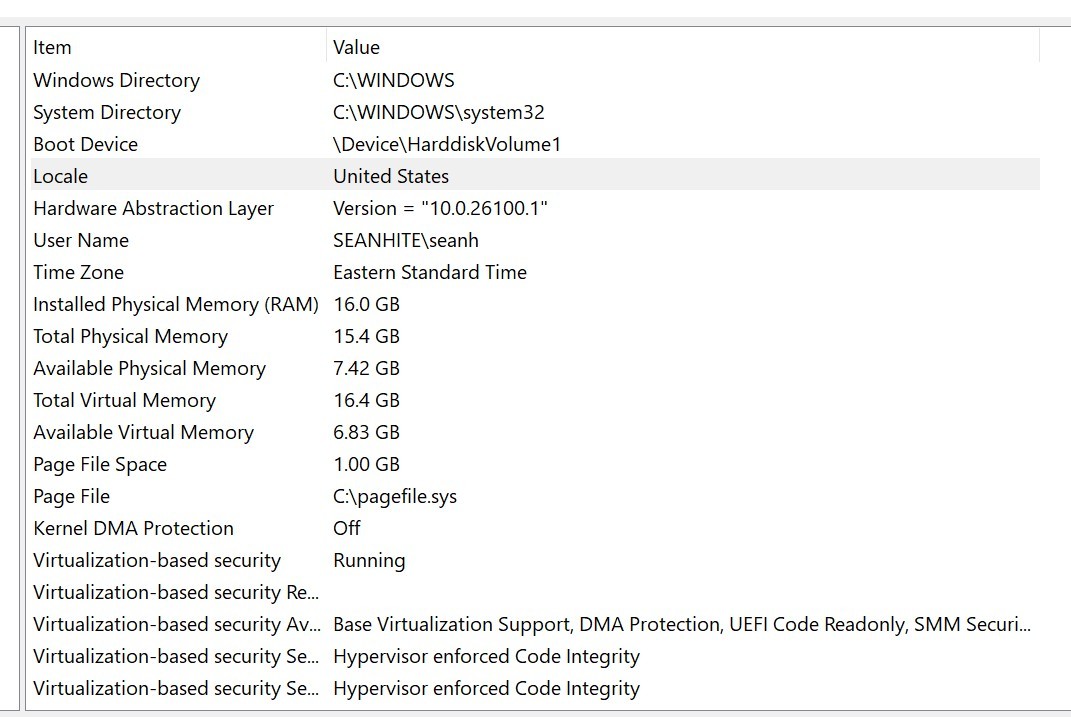The width and height of the screenshot is (1071, 717).
Task: Click the Total Physical Memory row
Action: (130, 336)
